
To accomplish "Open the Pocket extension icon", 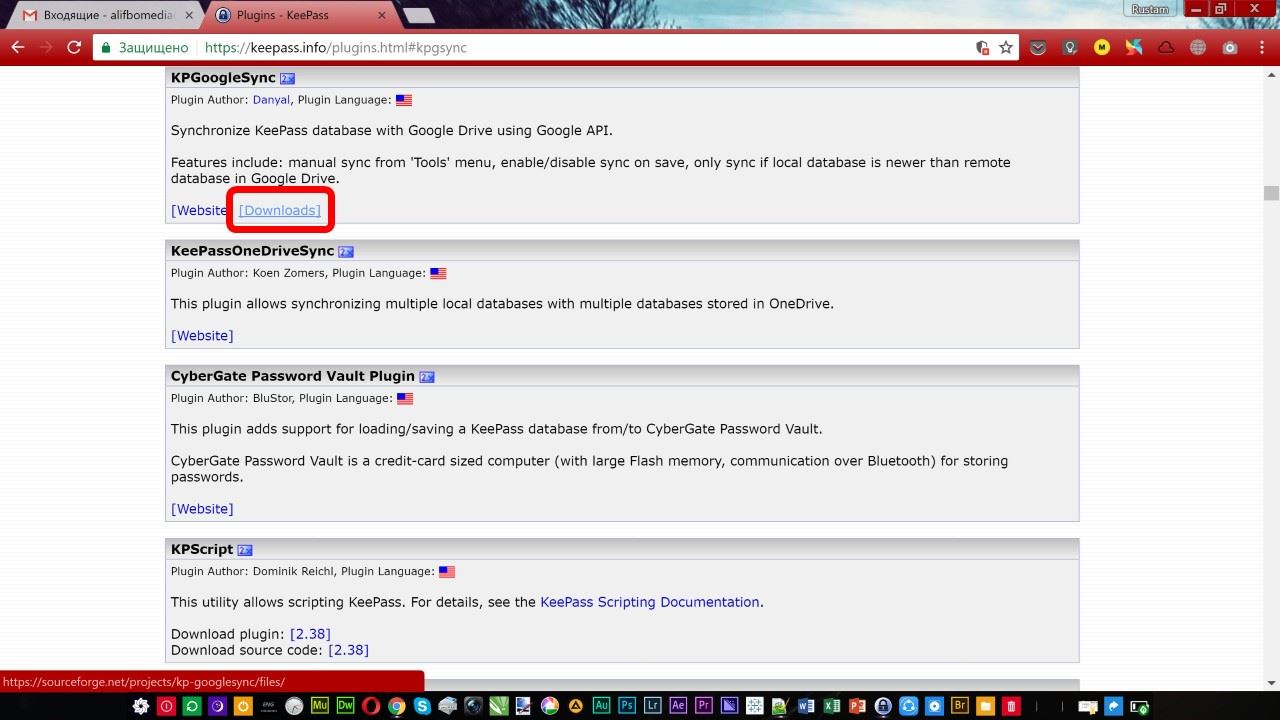I will [x=1038, y=47].
